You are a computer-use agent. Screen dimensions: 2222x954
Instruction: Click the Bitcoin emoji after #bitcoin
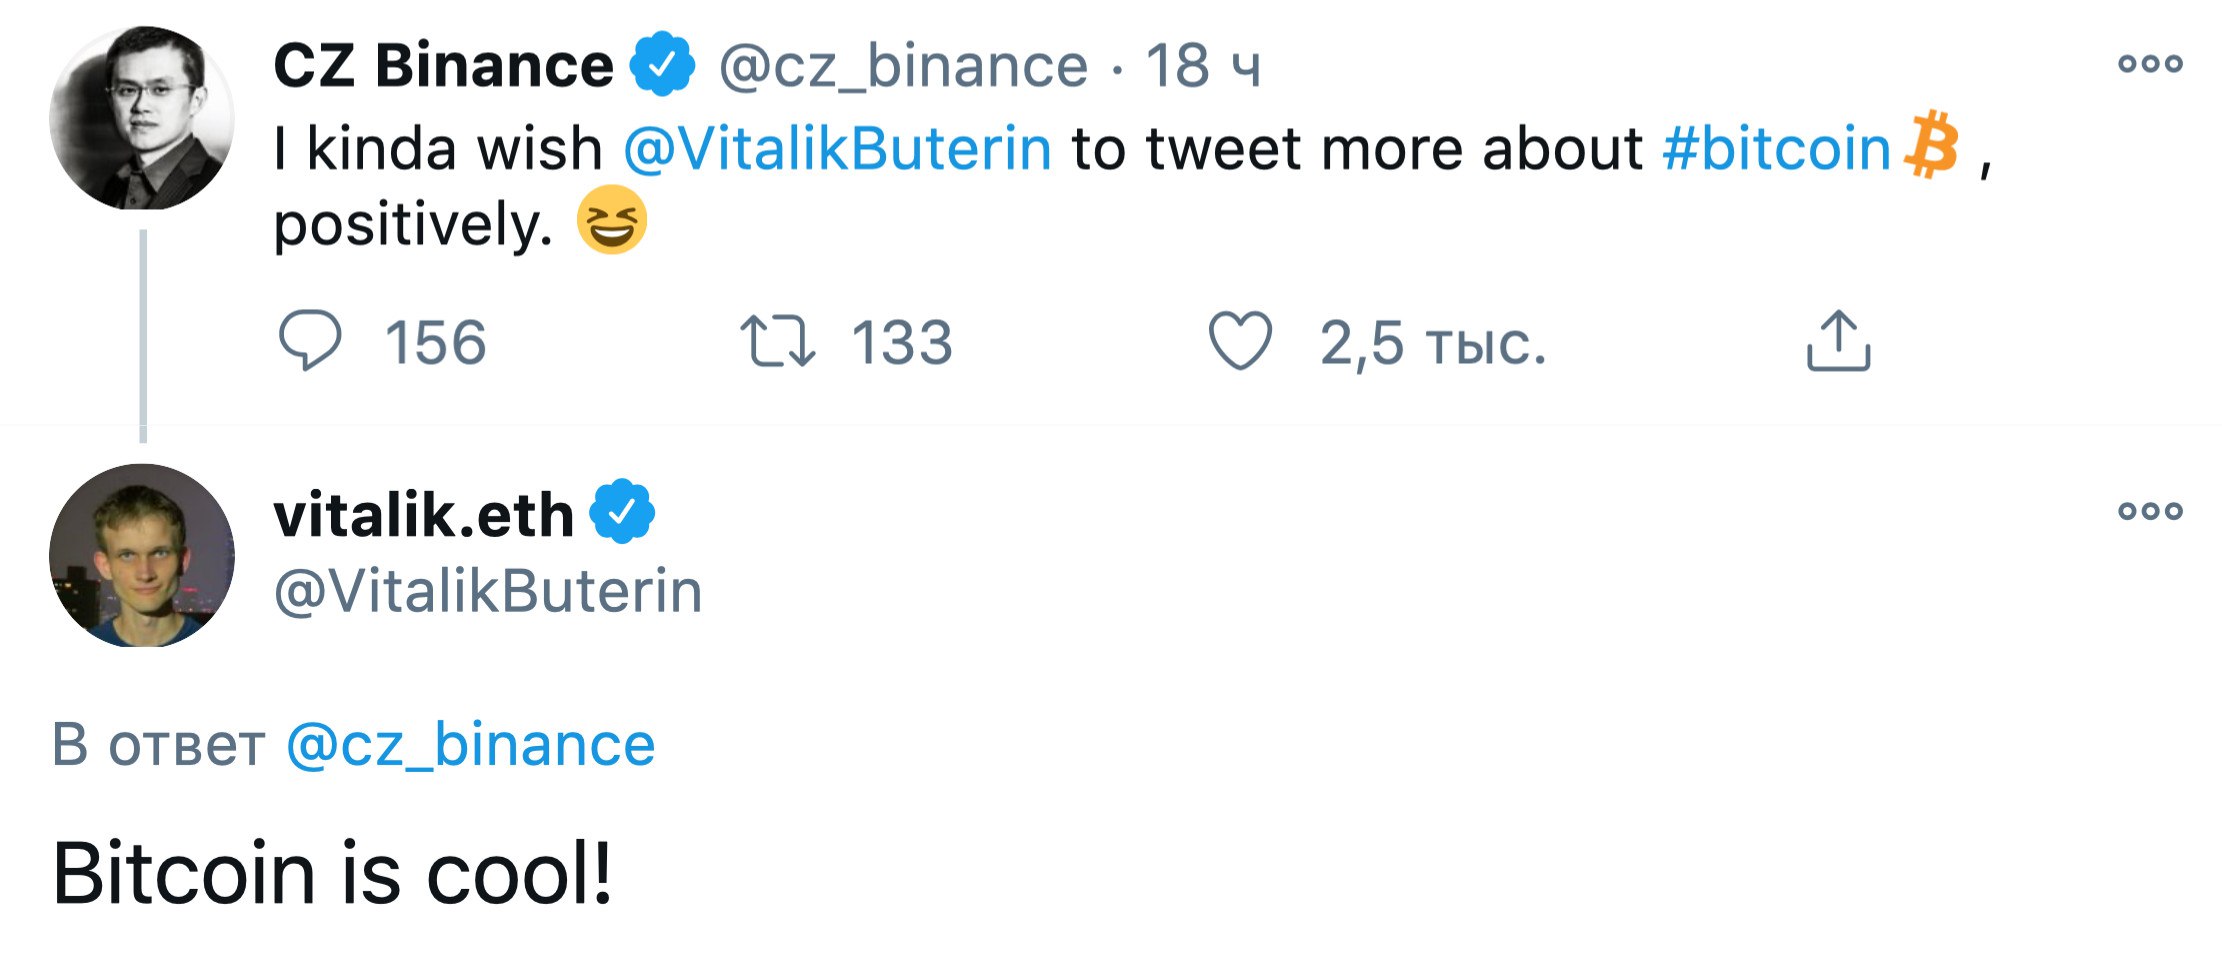(x=1931, y=146)
